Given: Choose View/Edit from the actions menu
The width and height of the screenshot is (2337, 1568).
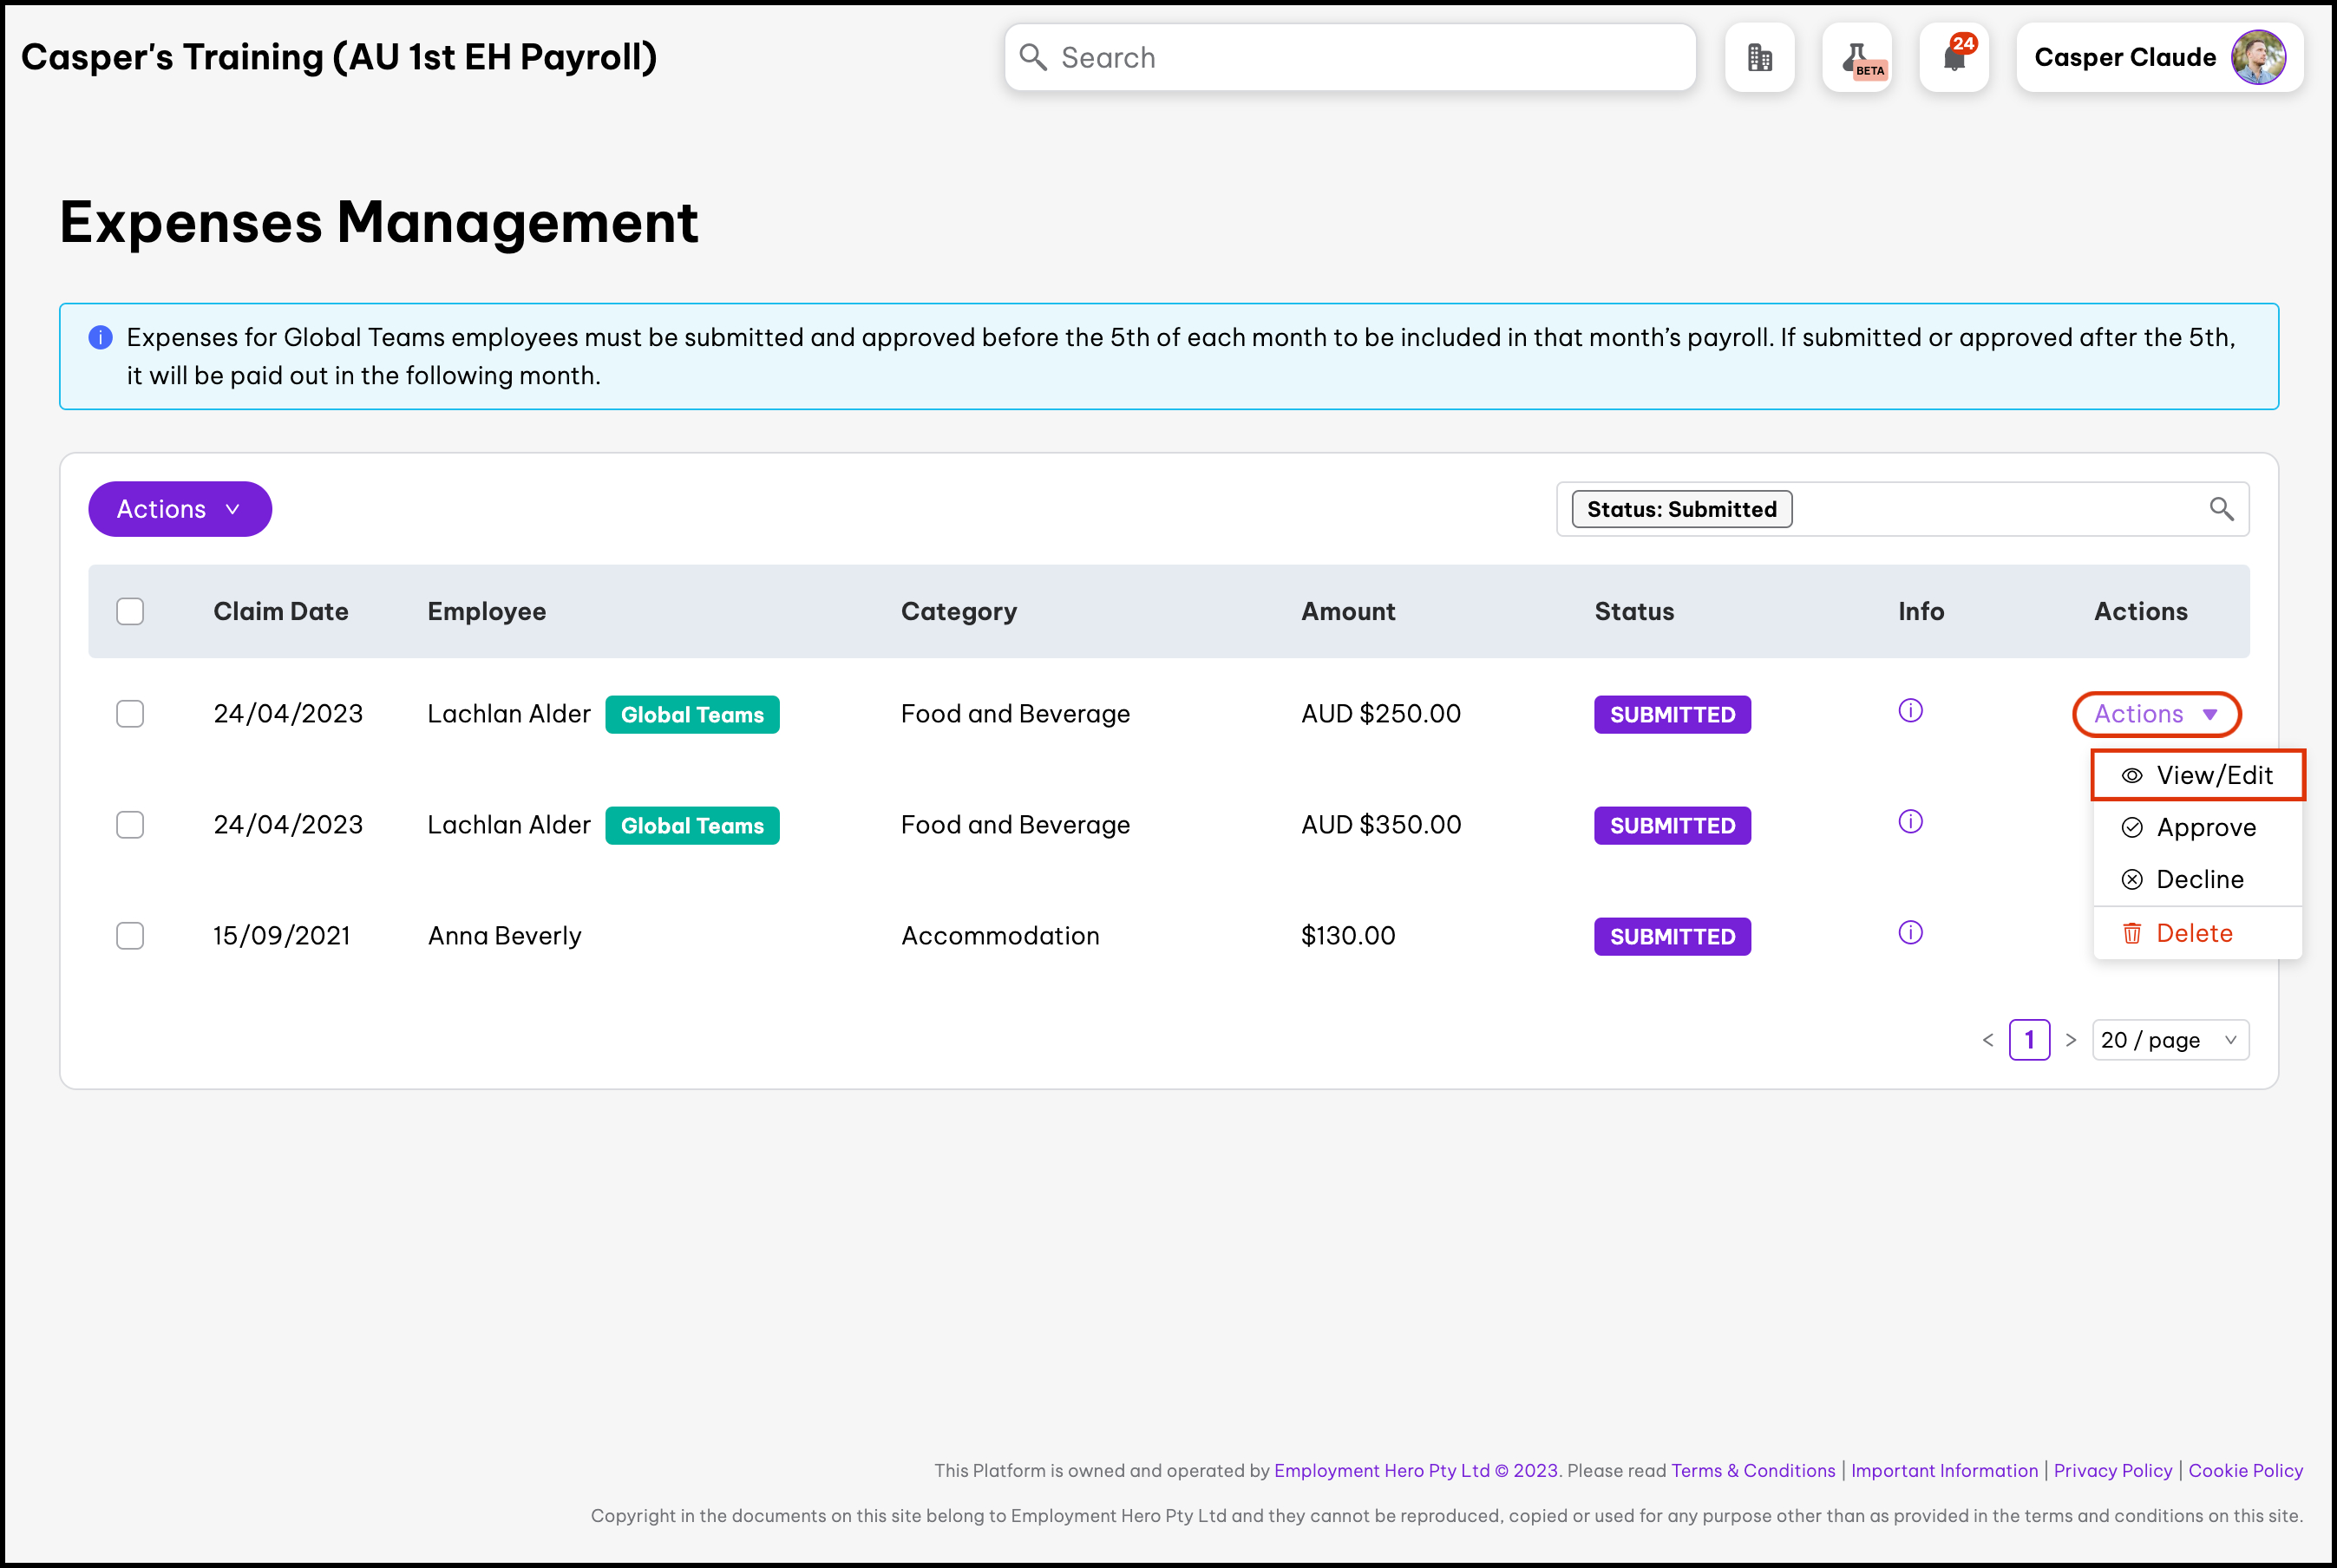Looking at the screenshot, I should click(2197, 775).
